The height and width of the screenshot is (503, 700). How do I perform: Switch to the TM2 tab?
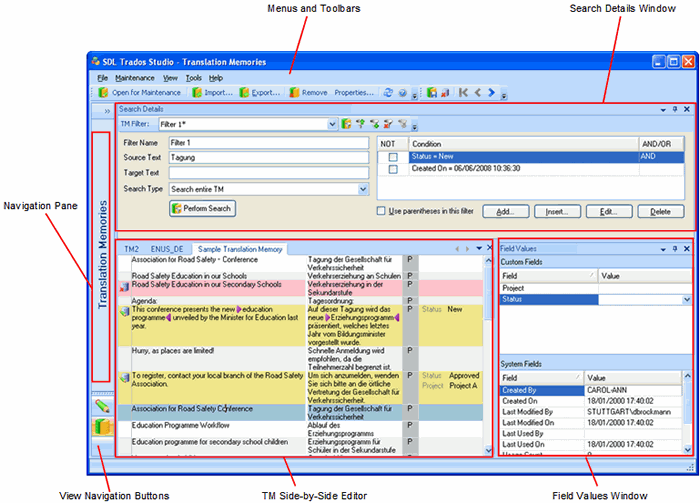point(131,249)
